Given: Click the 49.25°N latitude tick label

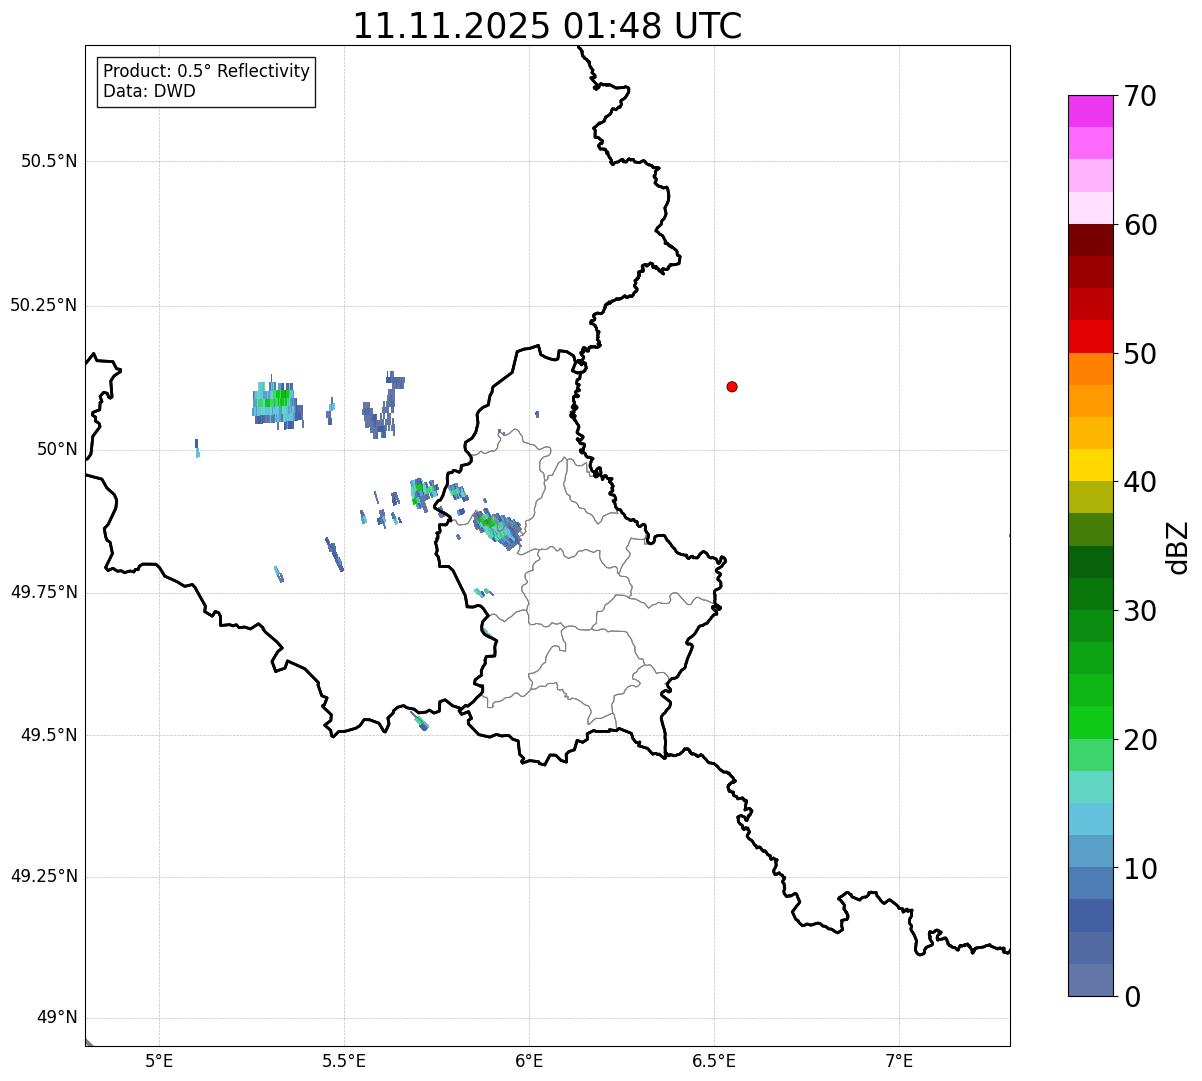Looking at the screenshot, I should [x=44, y=877].
